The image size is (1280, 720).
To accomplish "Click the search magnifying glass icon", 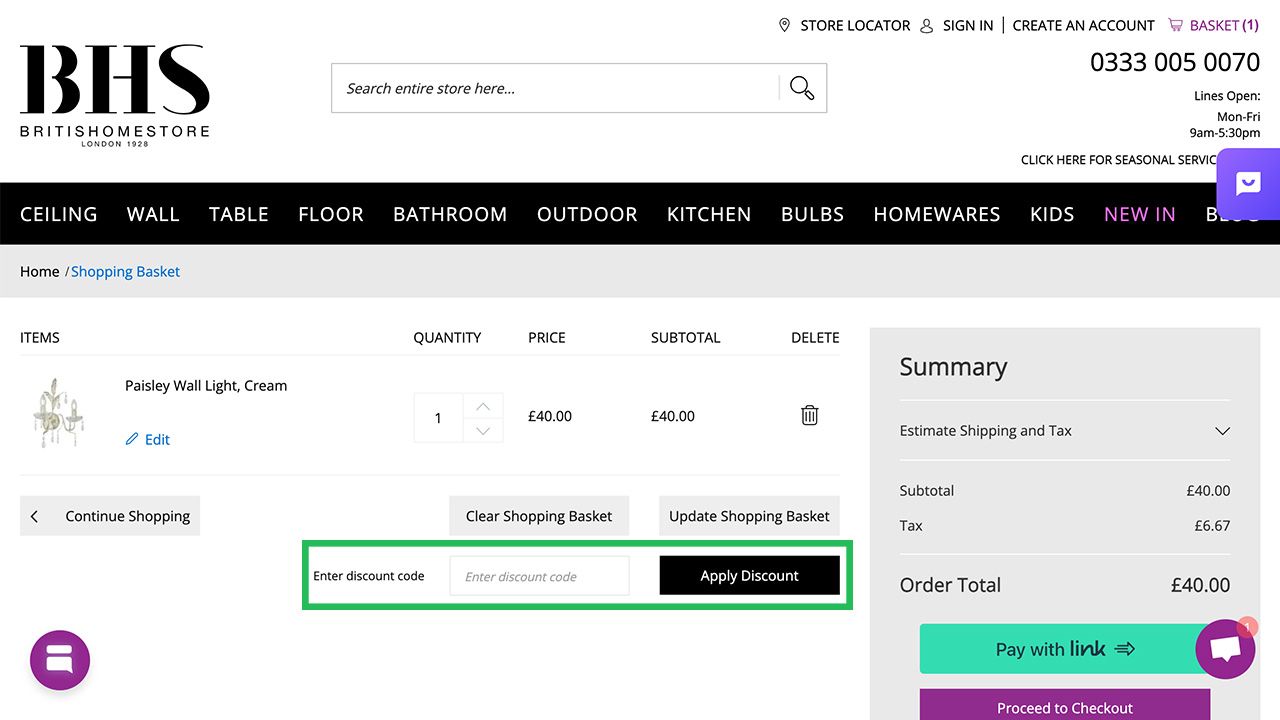I will (802, 88).
